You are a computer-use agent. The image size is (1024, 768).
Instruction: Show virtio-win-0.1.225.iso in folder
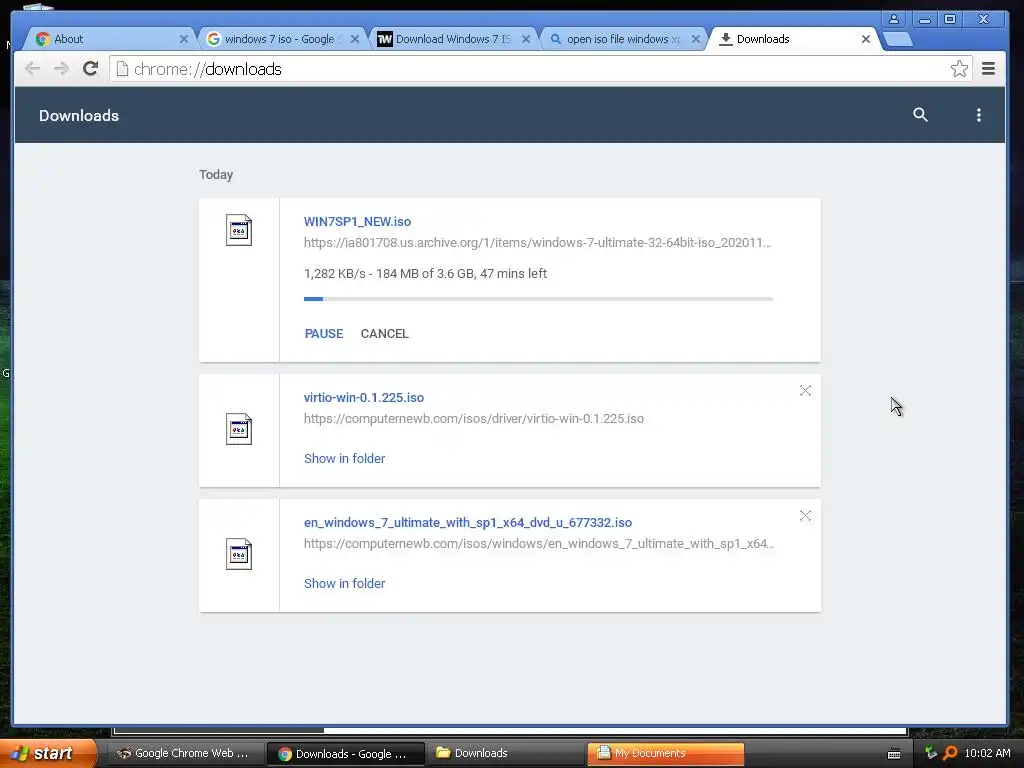[x=344, y=458]
